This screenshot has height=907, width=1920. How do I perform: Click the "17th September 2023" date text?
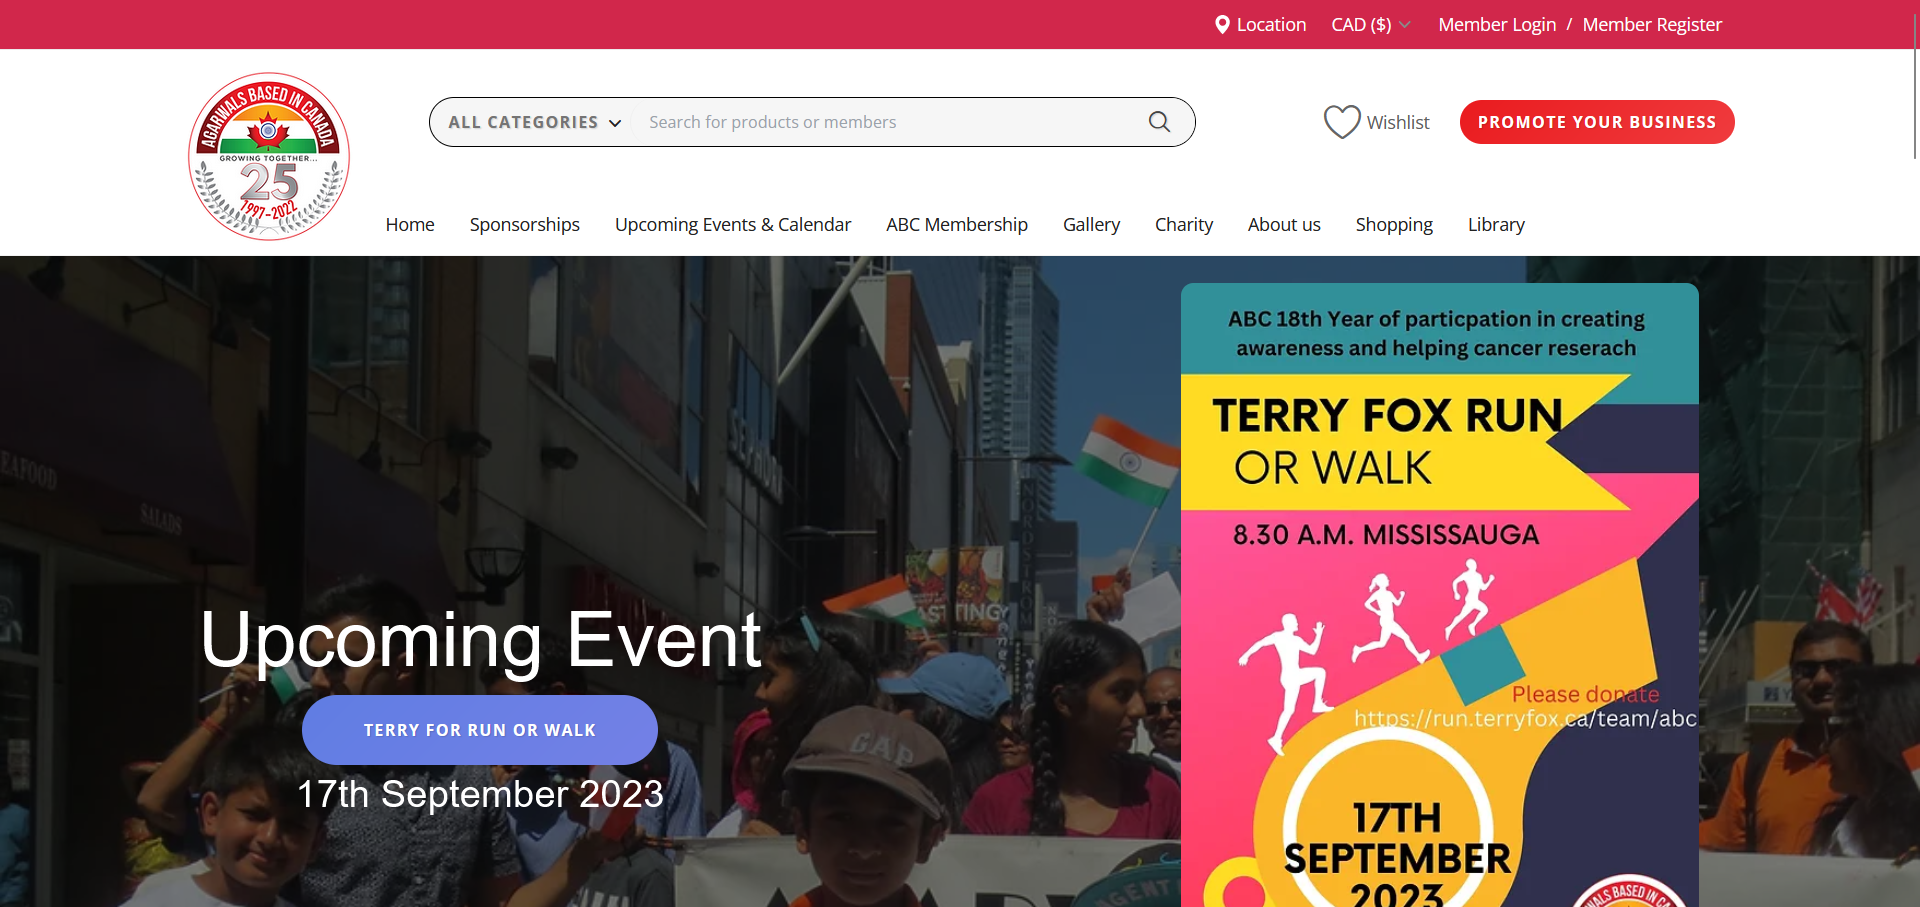[480, 794]
